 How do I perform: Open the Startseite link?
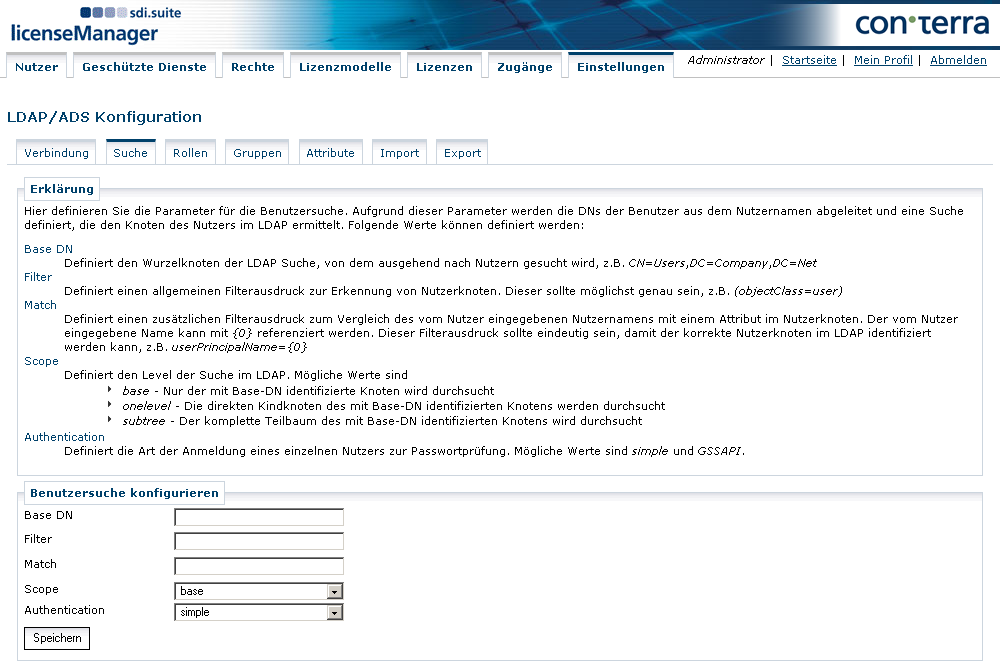pyautogui.click(x=808, y=60)
